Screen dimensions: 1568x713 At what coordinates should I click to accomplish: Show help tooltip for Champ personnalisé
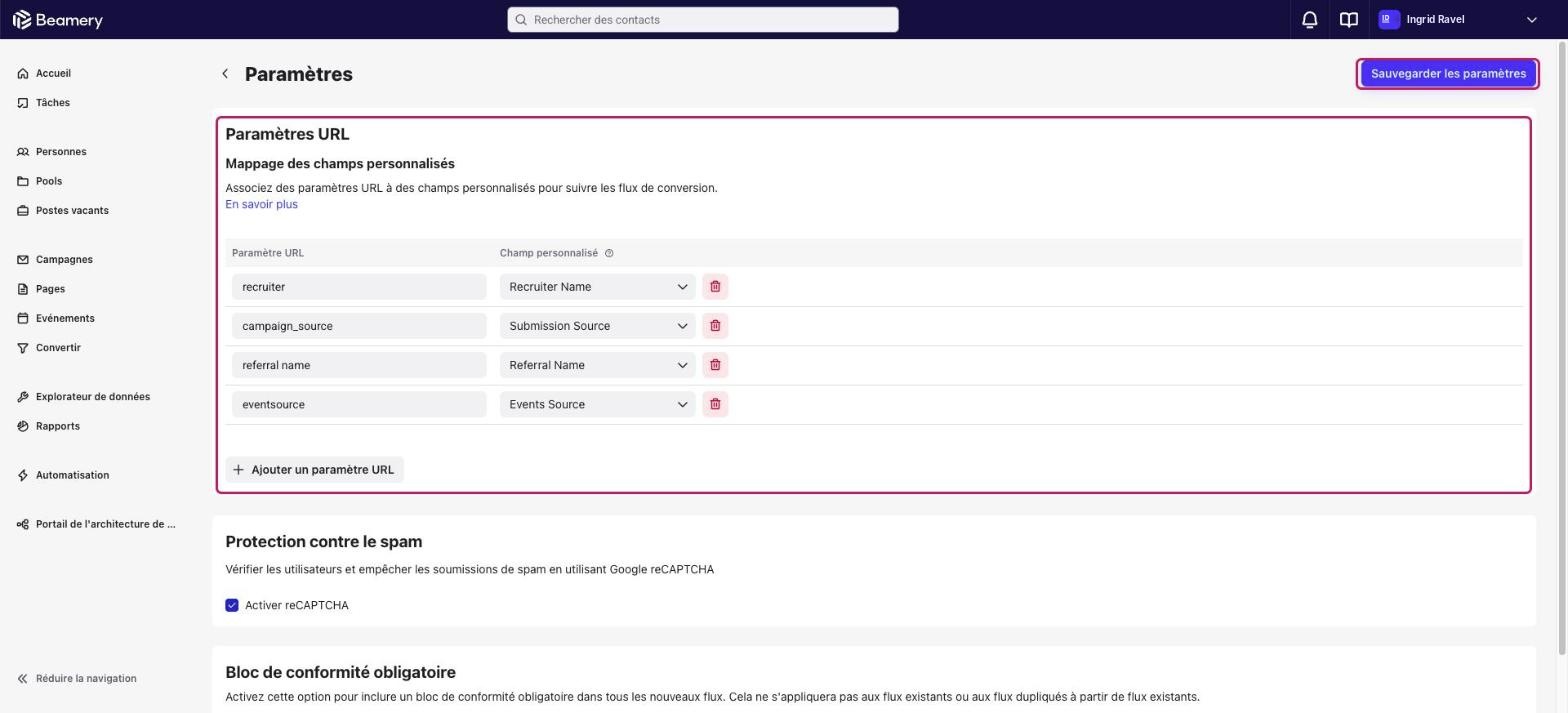pyautogui.click(x=609, y=253)
